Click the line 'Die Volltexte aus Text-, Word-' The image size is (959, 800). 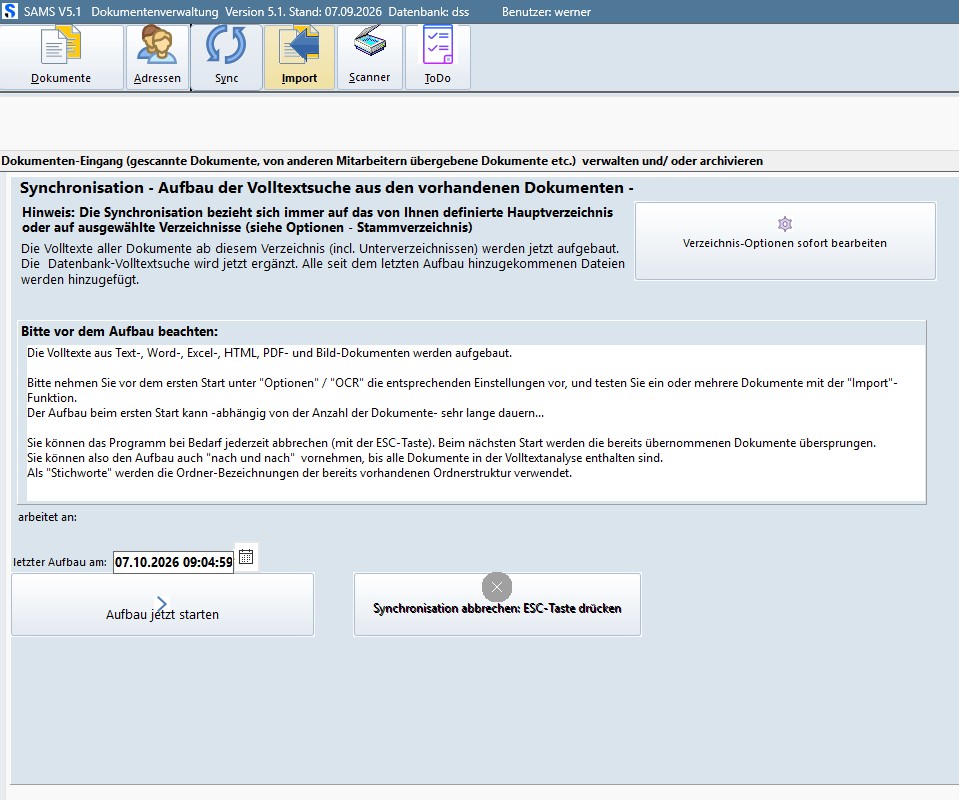tap(269, 353)
